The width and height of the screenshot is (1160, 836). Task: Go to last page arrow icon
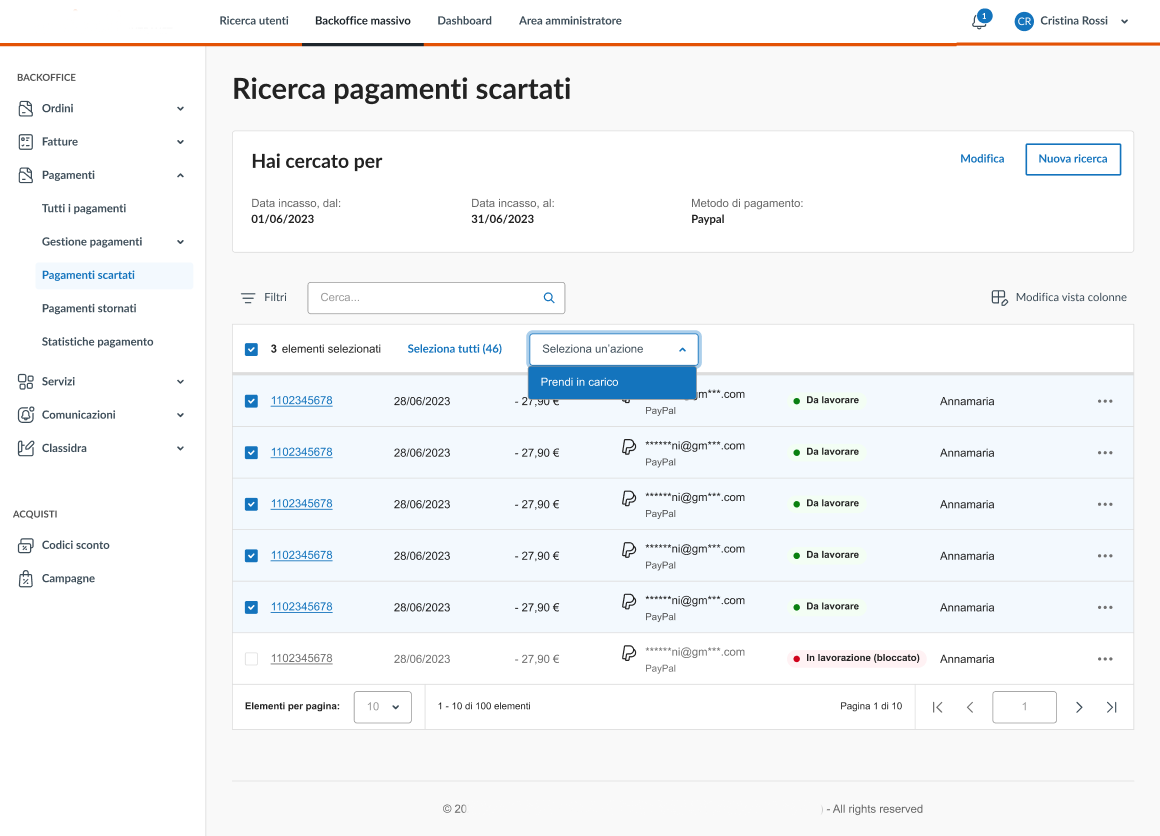pyautogui.click(x=1111, y=707)
